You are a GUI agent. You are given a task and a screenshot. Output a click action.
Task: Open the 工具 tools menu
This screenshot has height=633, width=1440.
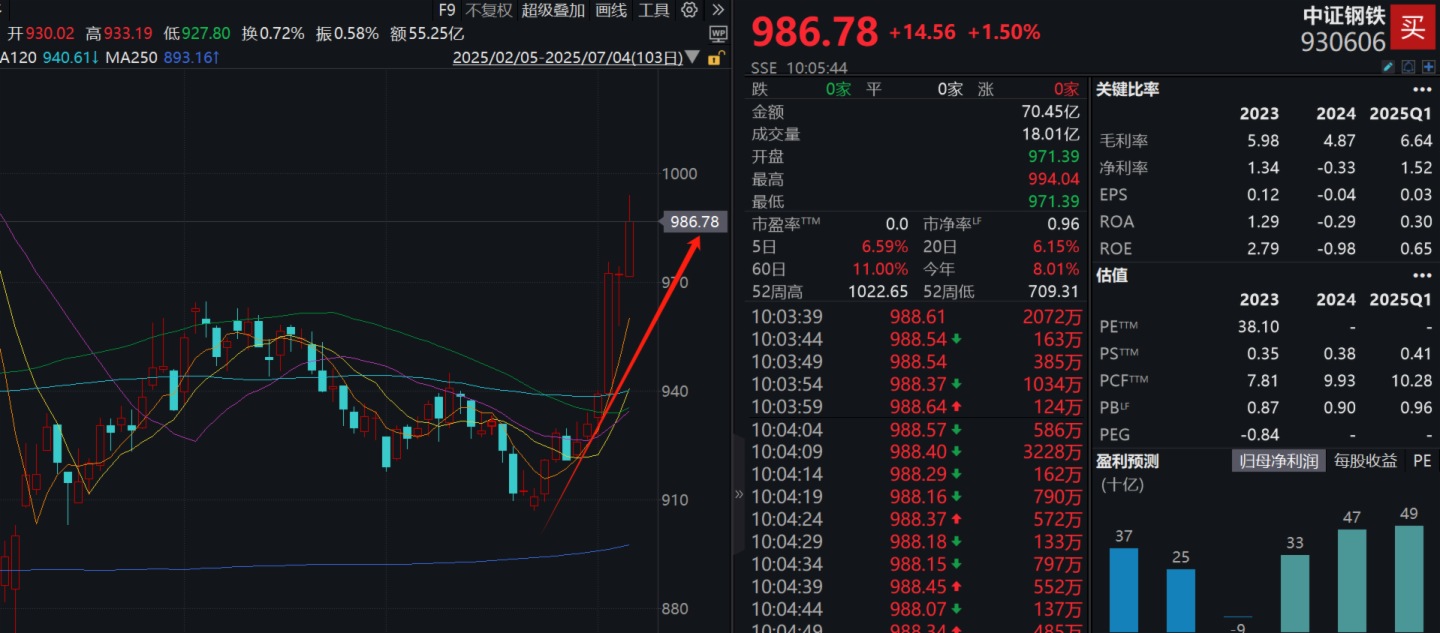(653, 10)
